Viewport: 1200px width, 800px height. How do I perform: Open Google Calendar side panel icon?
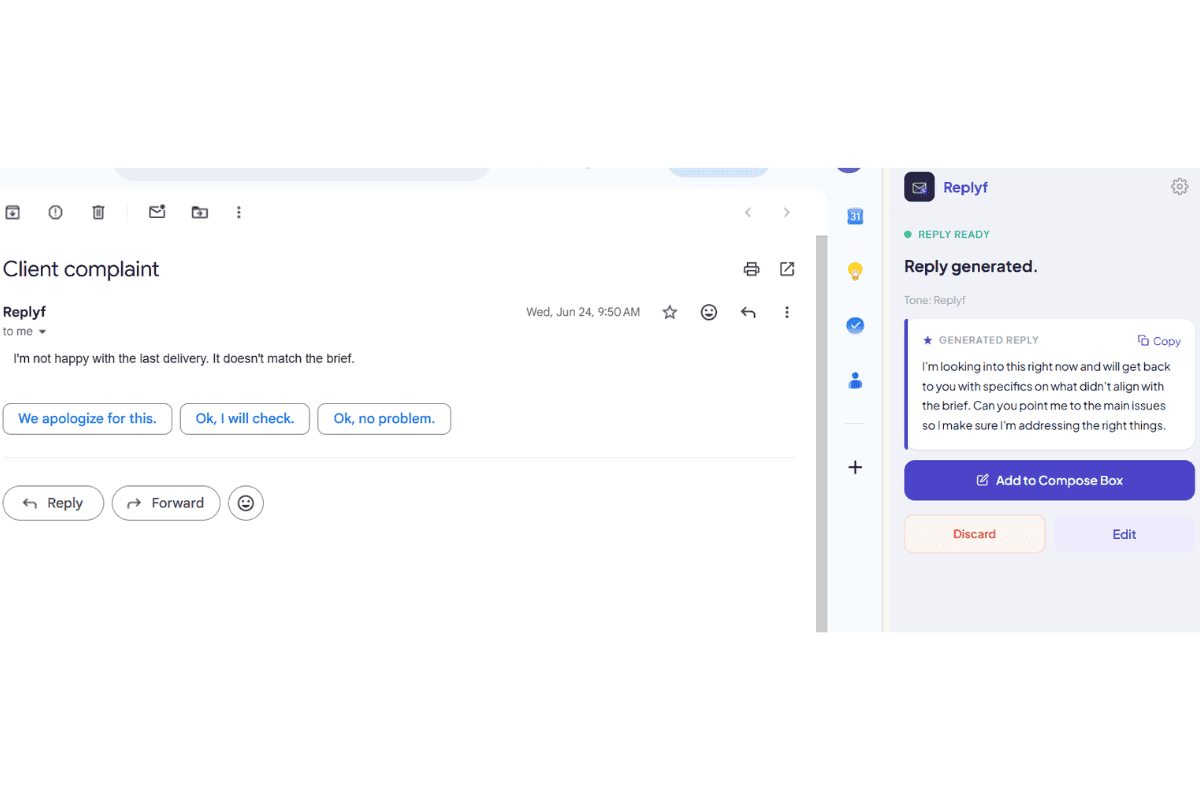click(855, 216)
